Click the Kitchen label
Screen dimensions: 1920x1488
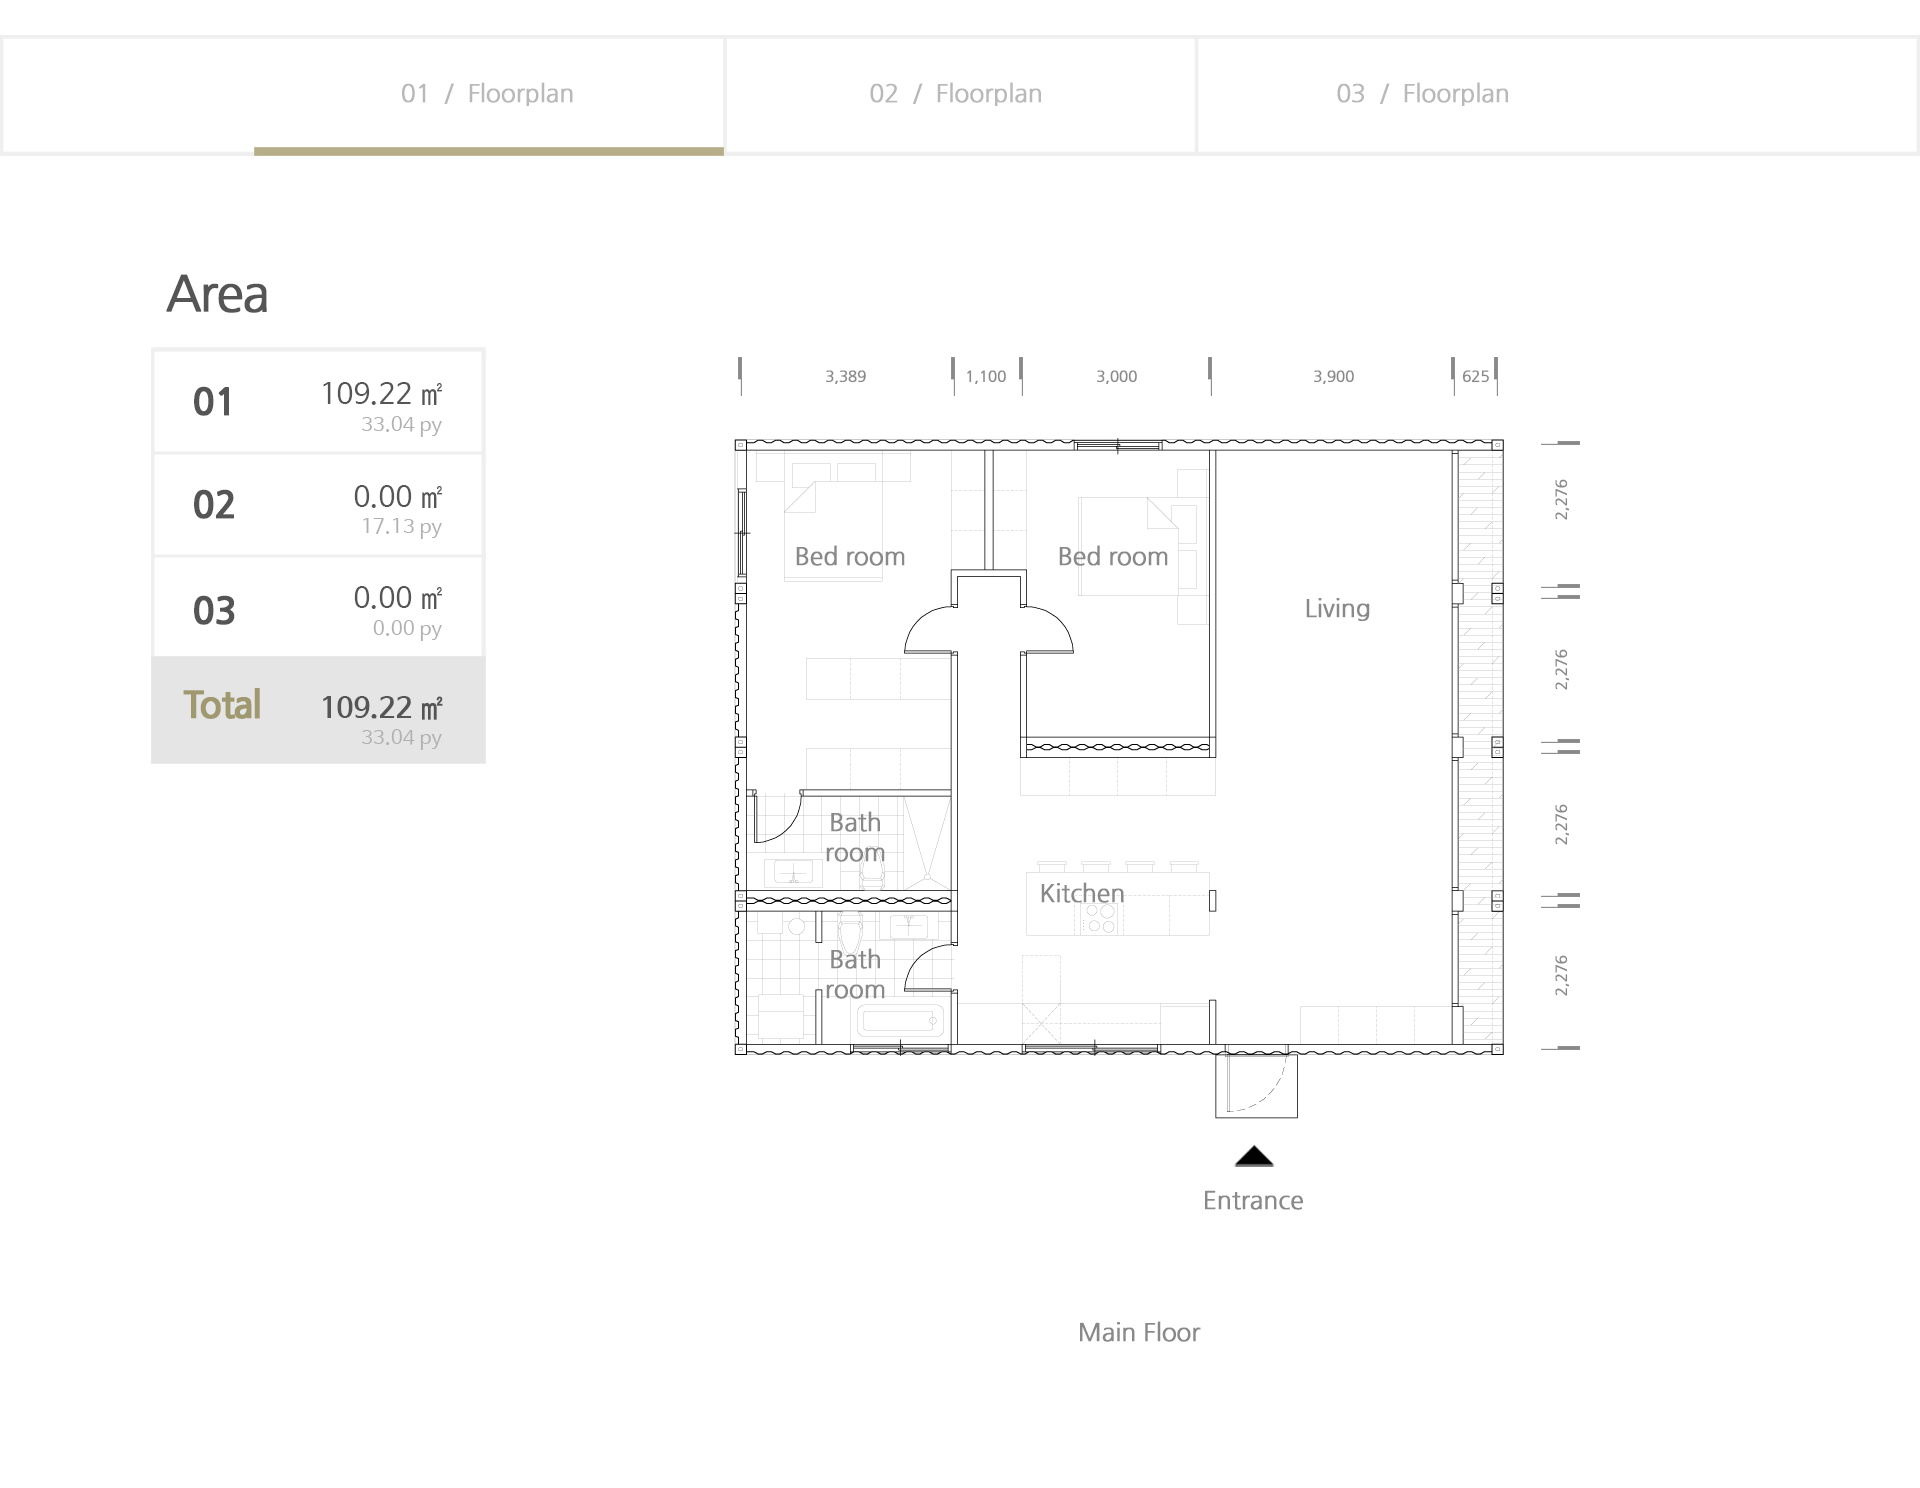[x=1081, y=894]
